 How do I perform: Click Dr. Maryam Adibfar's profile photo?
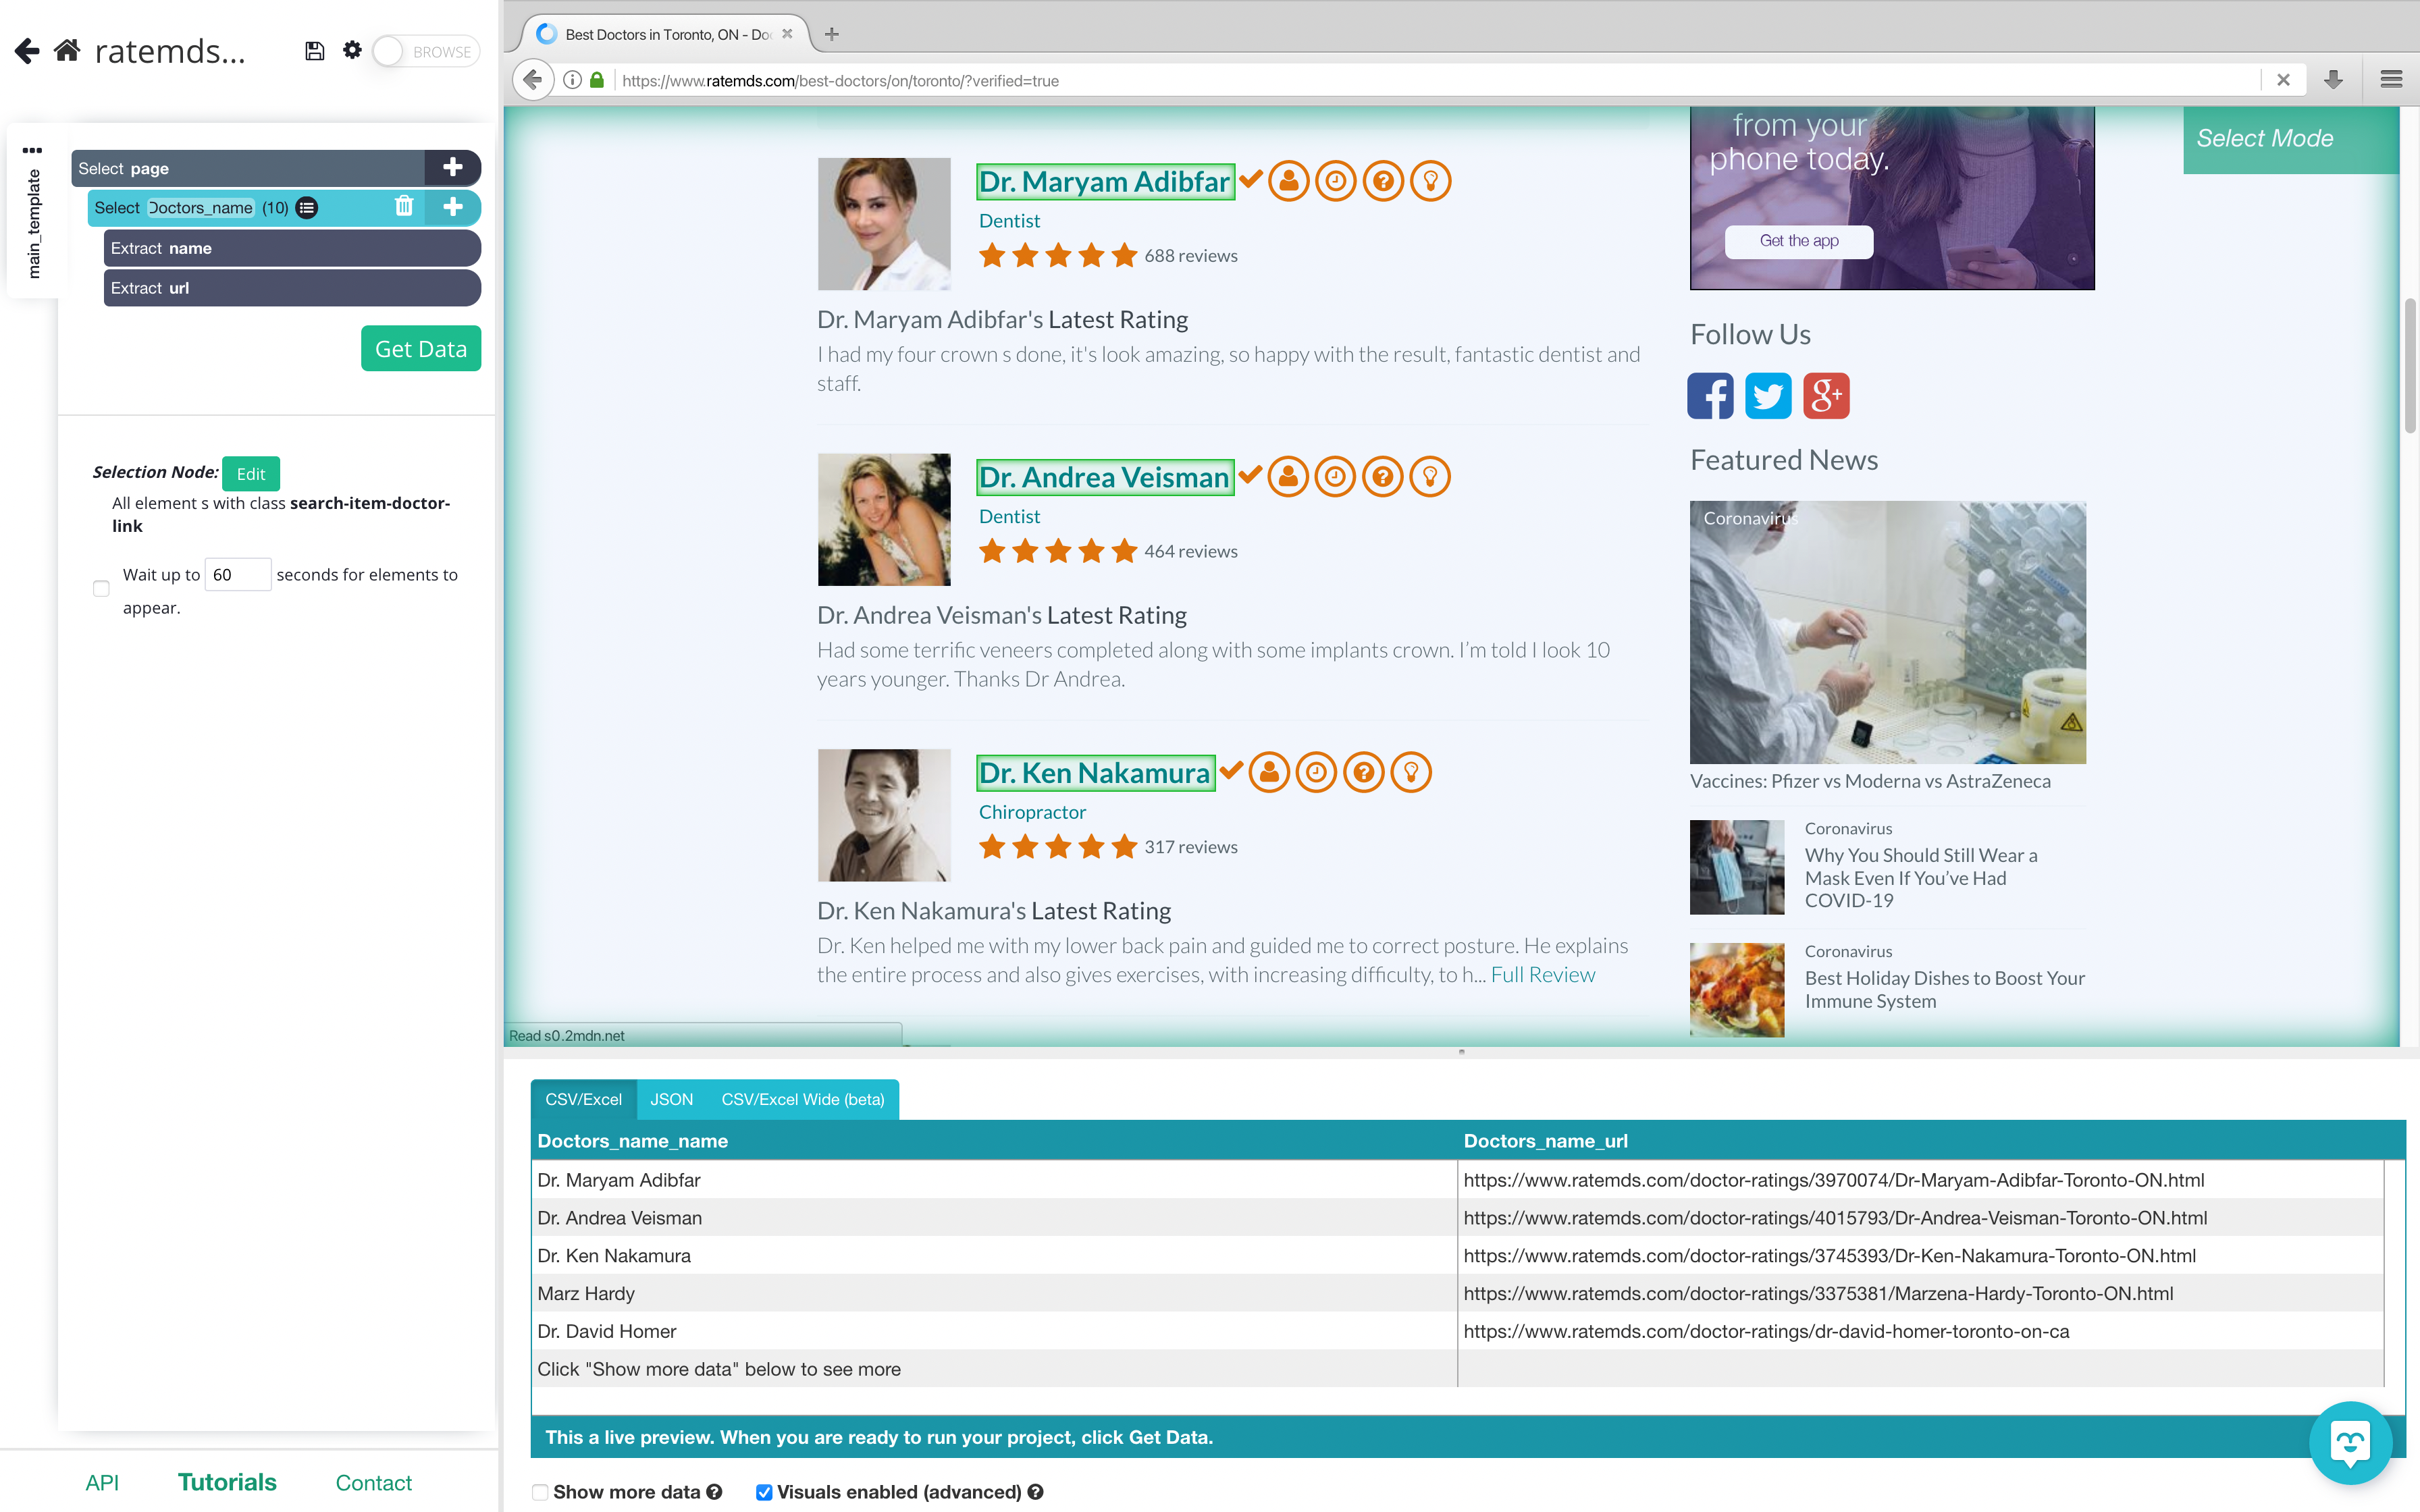884,223
